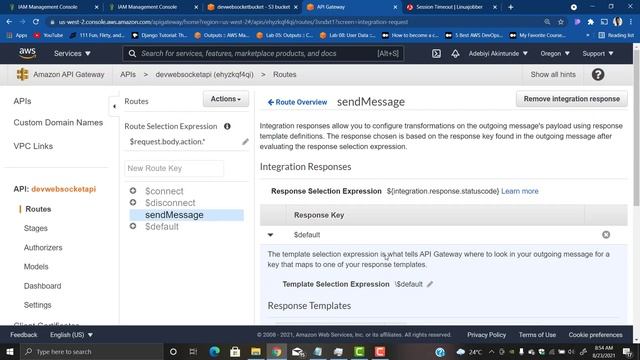
Task: Remove the $default response key
Action: tap(606, 235)
